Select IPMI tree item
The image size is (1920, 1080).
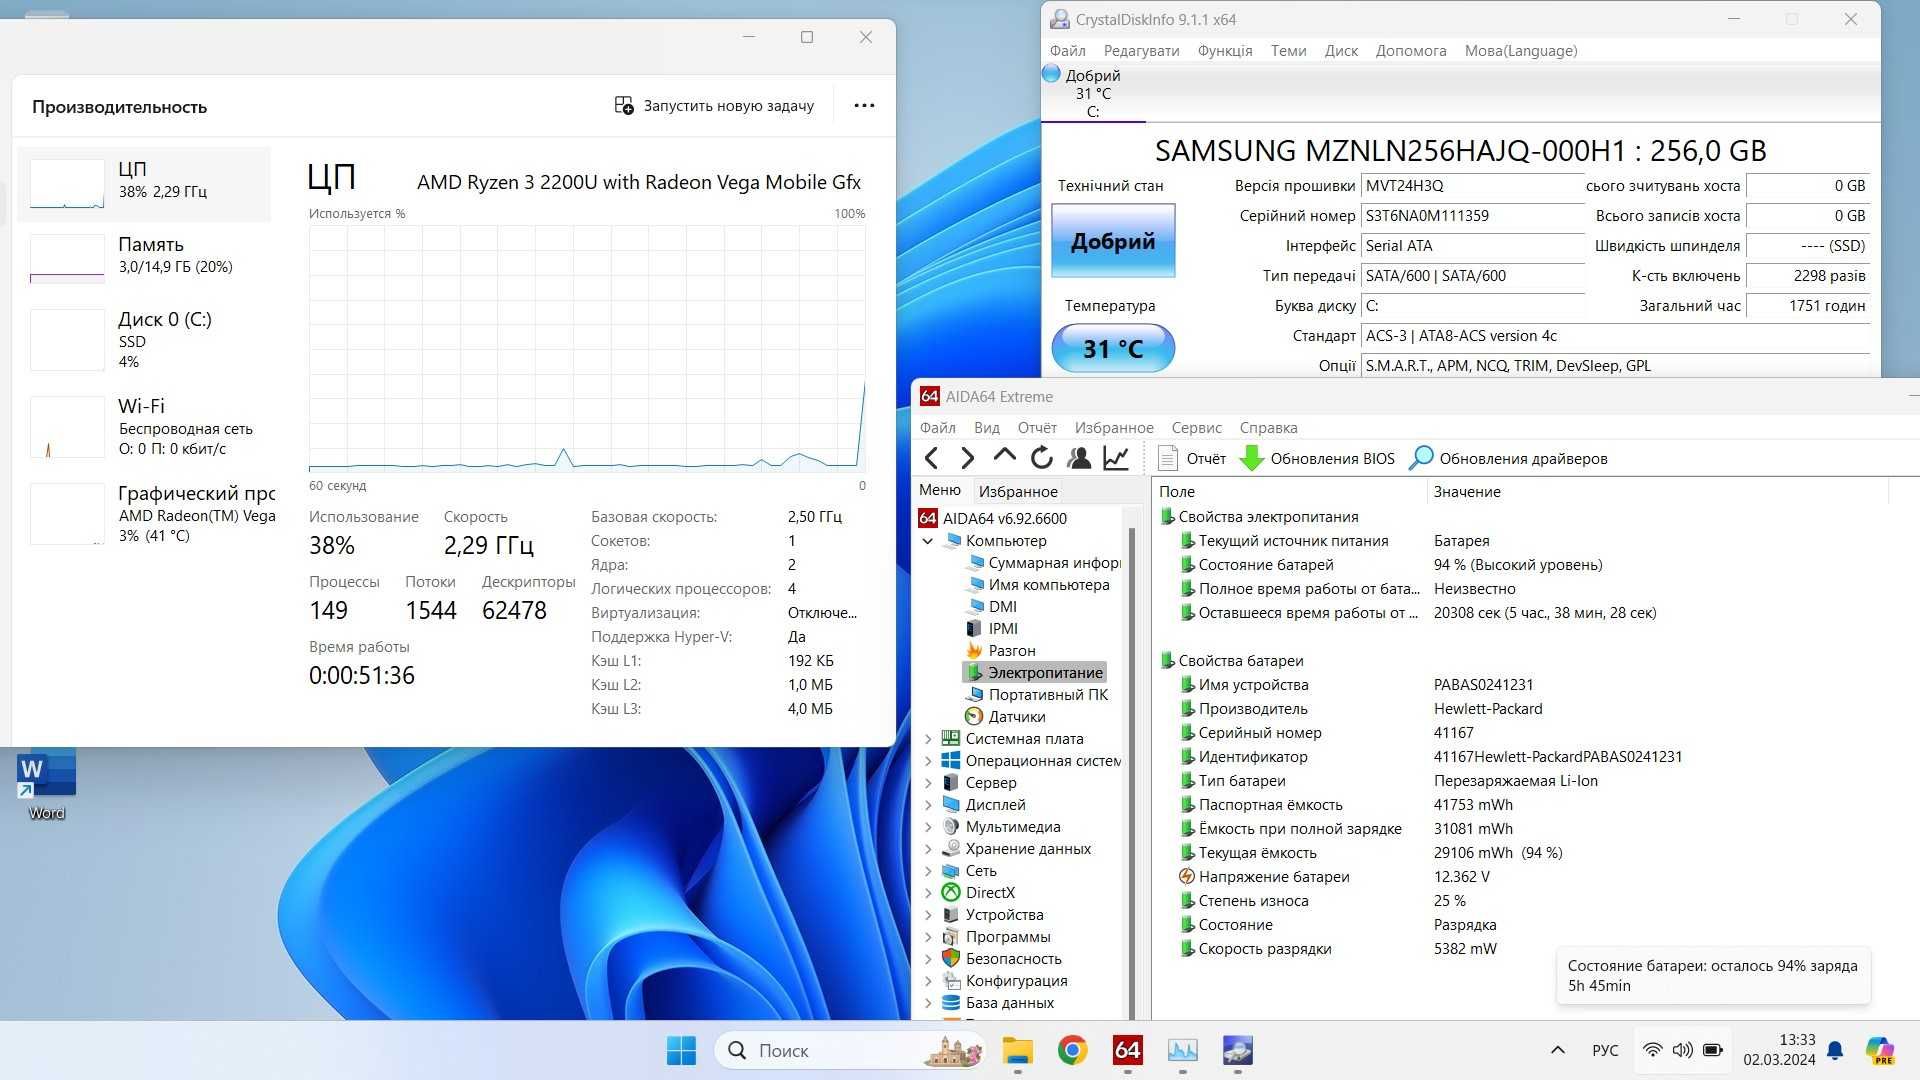coord(992,629)
